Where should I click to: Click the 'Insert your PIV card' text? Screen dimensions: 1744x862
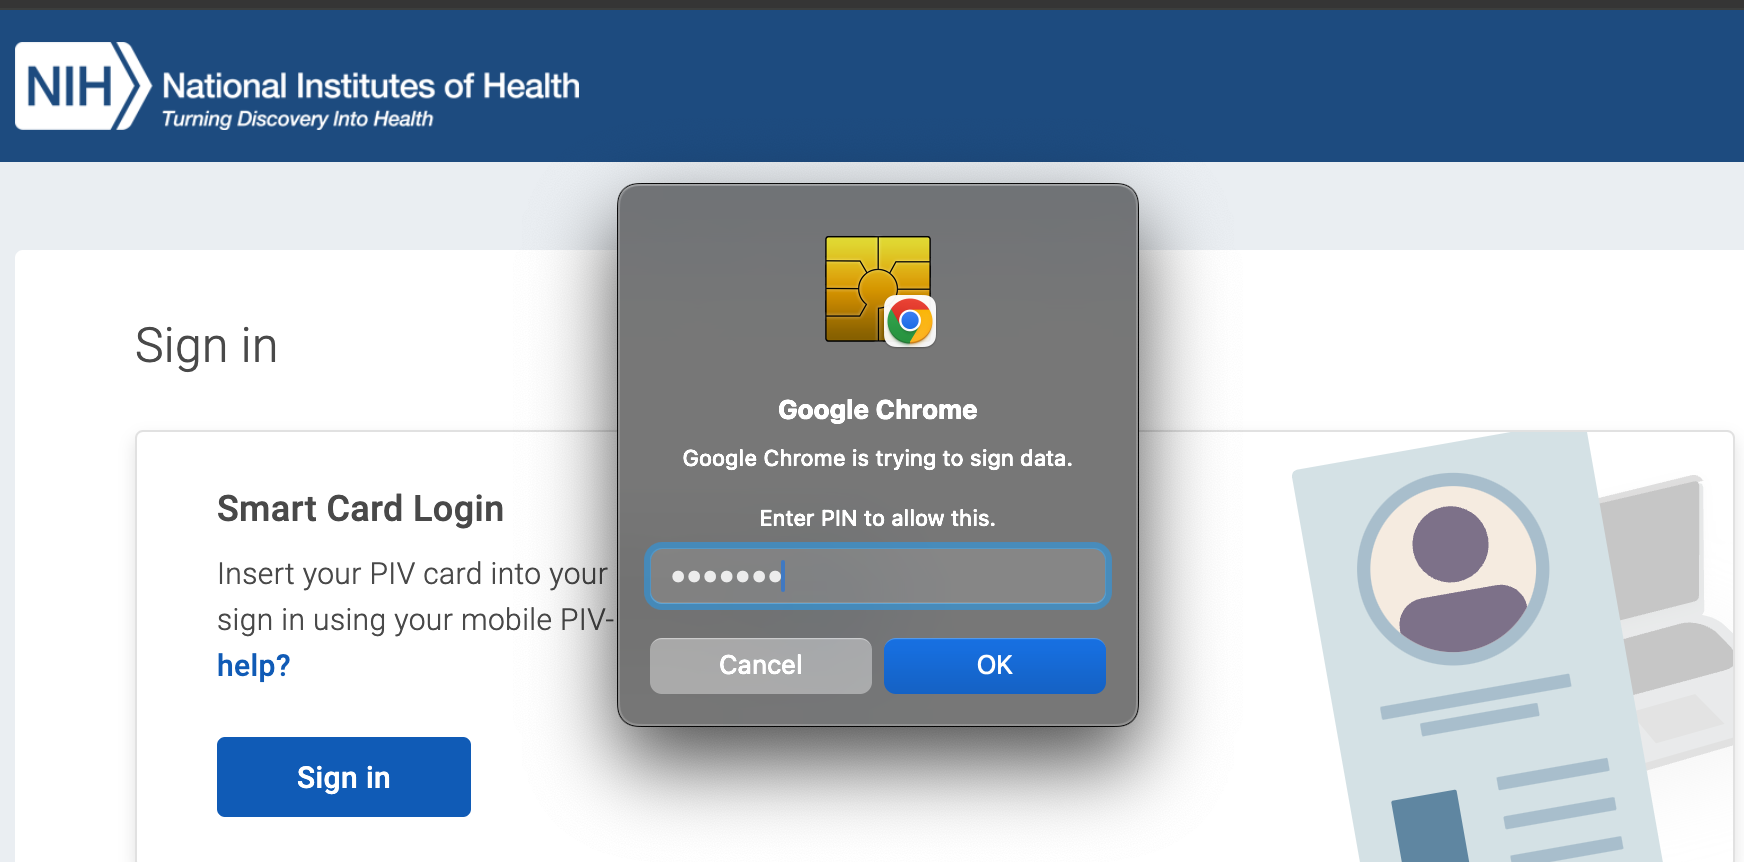[412, 574]
